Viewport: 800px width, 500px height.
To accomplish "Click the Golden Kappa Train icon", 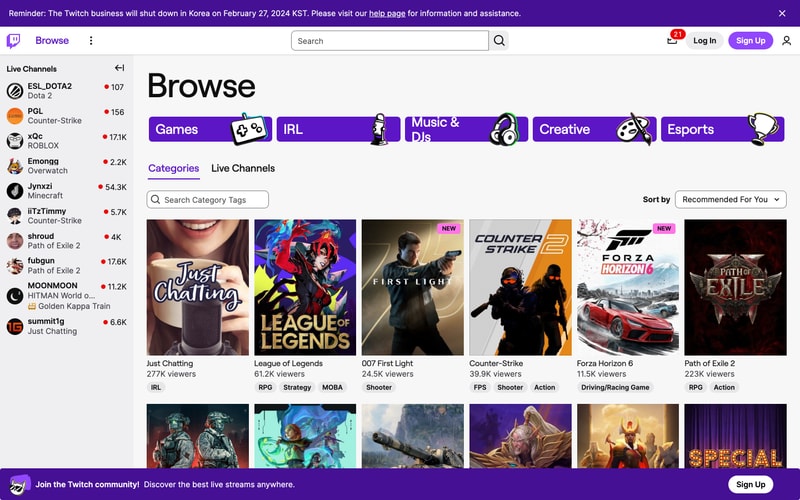I will (x=32, y=306).
